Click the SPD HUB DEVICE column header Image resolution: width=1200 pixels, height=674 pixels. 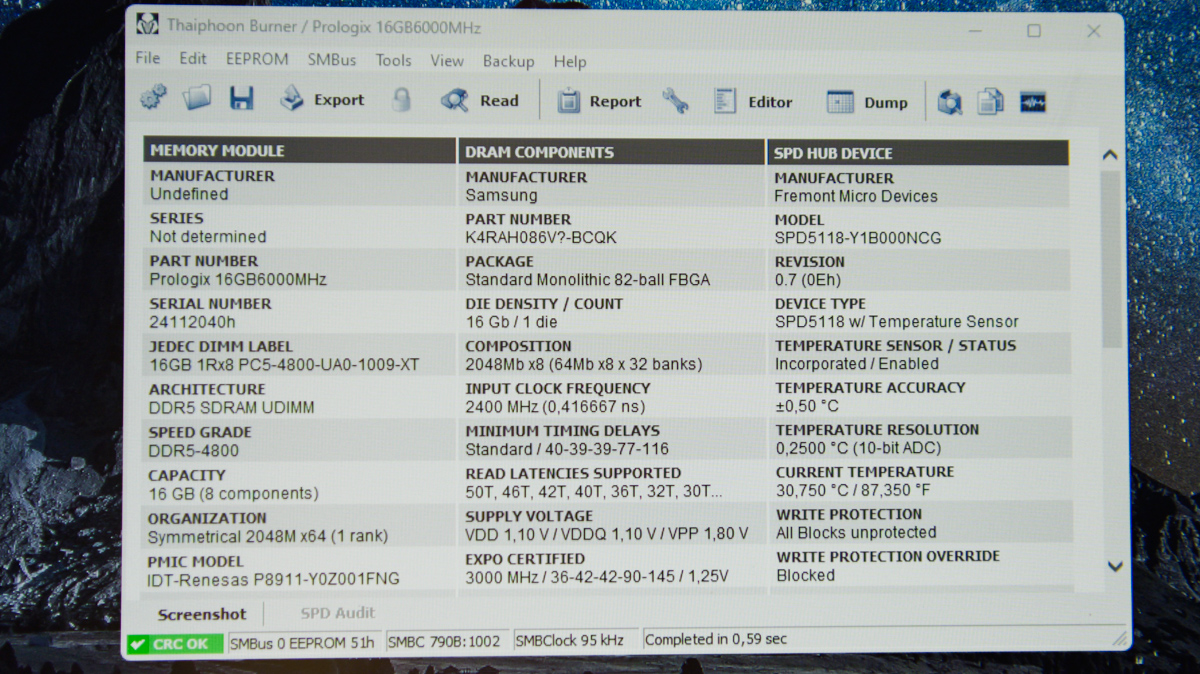point(918,153)
